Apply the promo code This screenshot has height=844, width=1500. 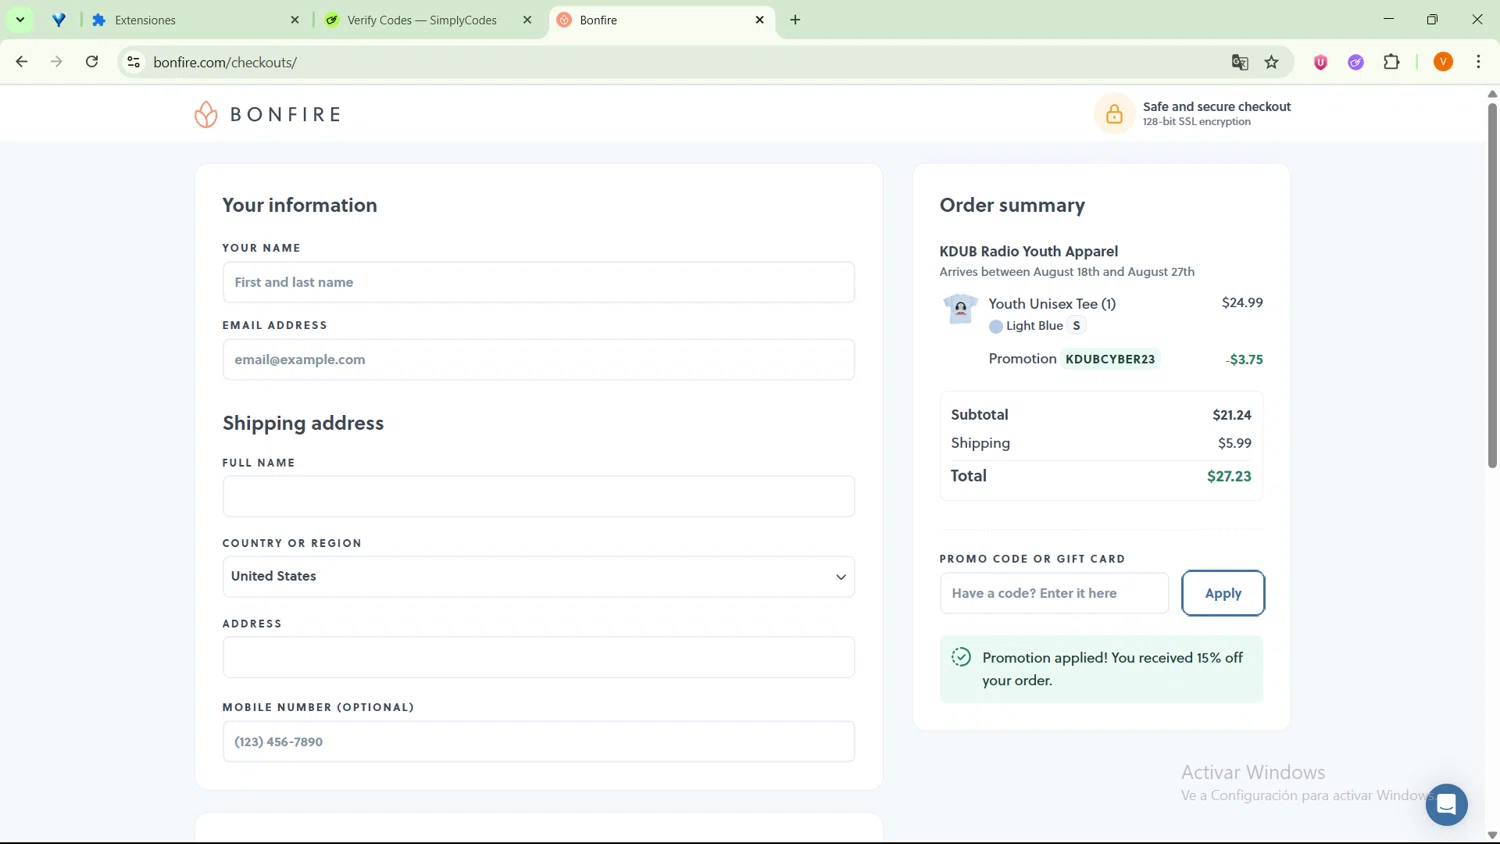pos(1223,593)
